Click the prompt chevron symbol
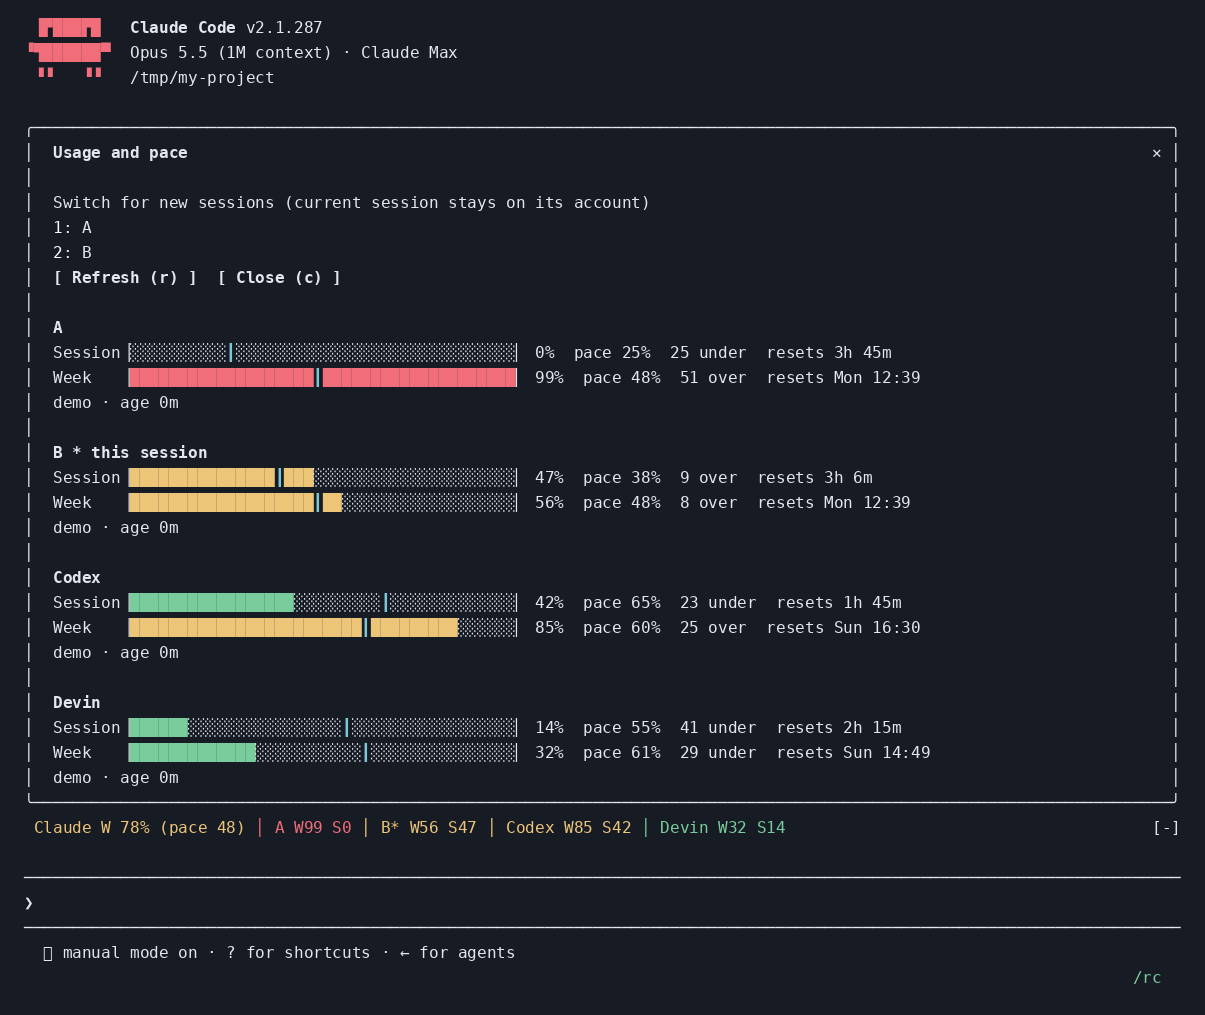The image size is (1205, 1015). (29, 903)
